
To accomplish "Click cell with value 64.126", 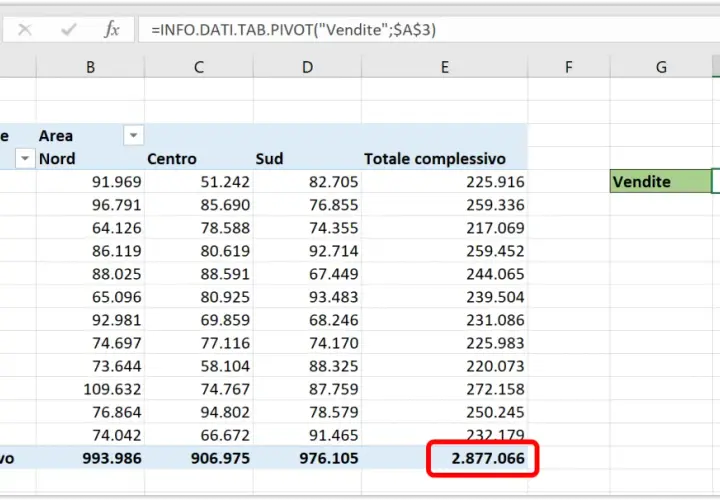I will pos(90,228).
